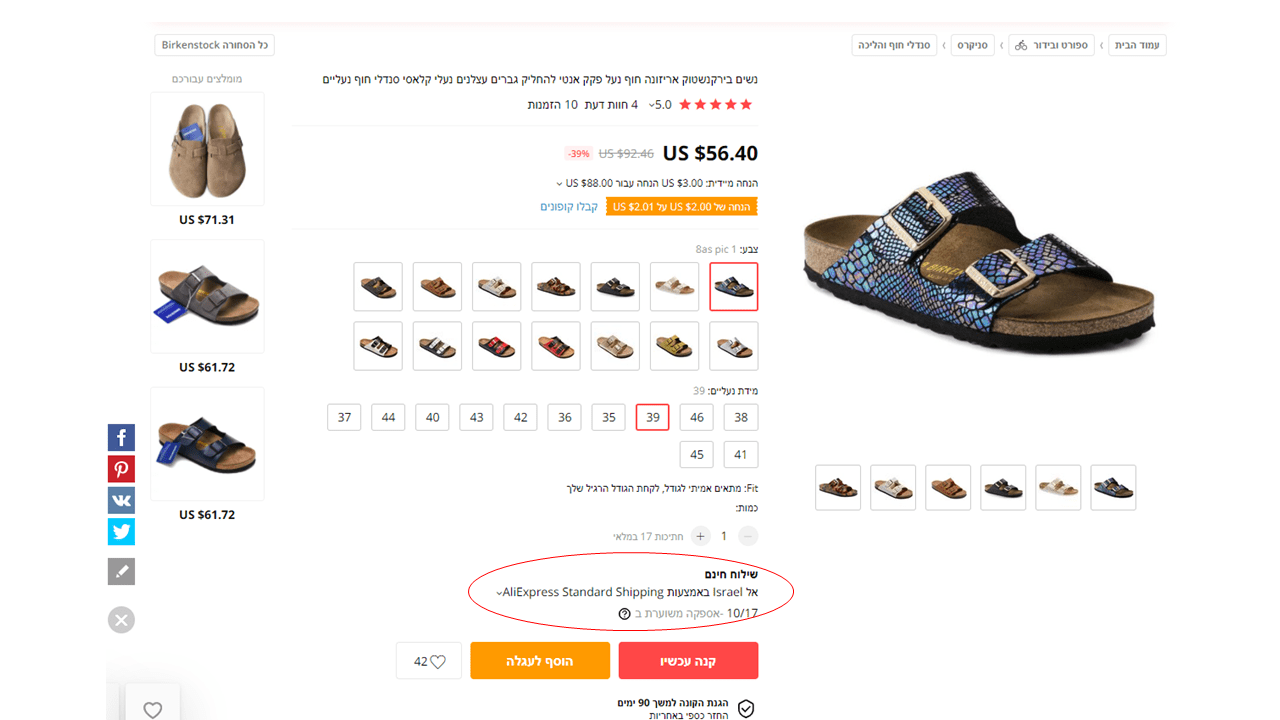Select shoe size 38

[741, 418]
